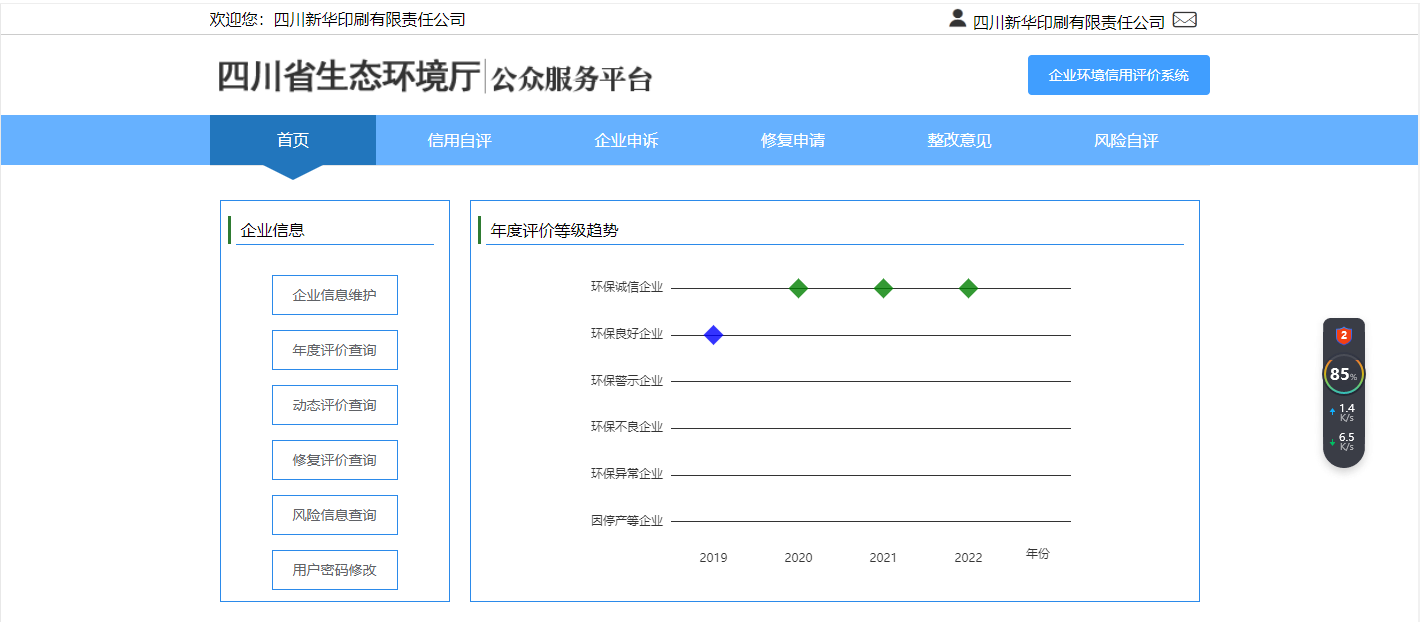This screenshot has height=622, width=1420.
Task: Open 企业信息维护 button
Action: (x=335, y=295)
